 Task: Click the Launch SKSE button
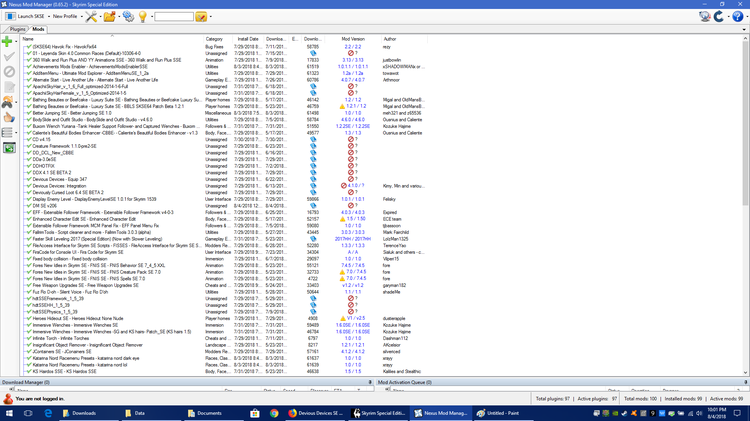pyautogui.click(x=25, y=16)
